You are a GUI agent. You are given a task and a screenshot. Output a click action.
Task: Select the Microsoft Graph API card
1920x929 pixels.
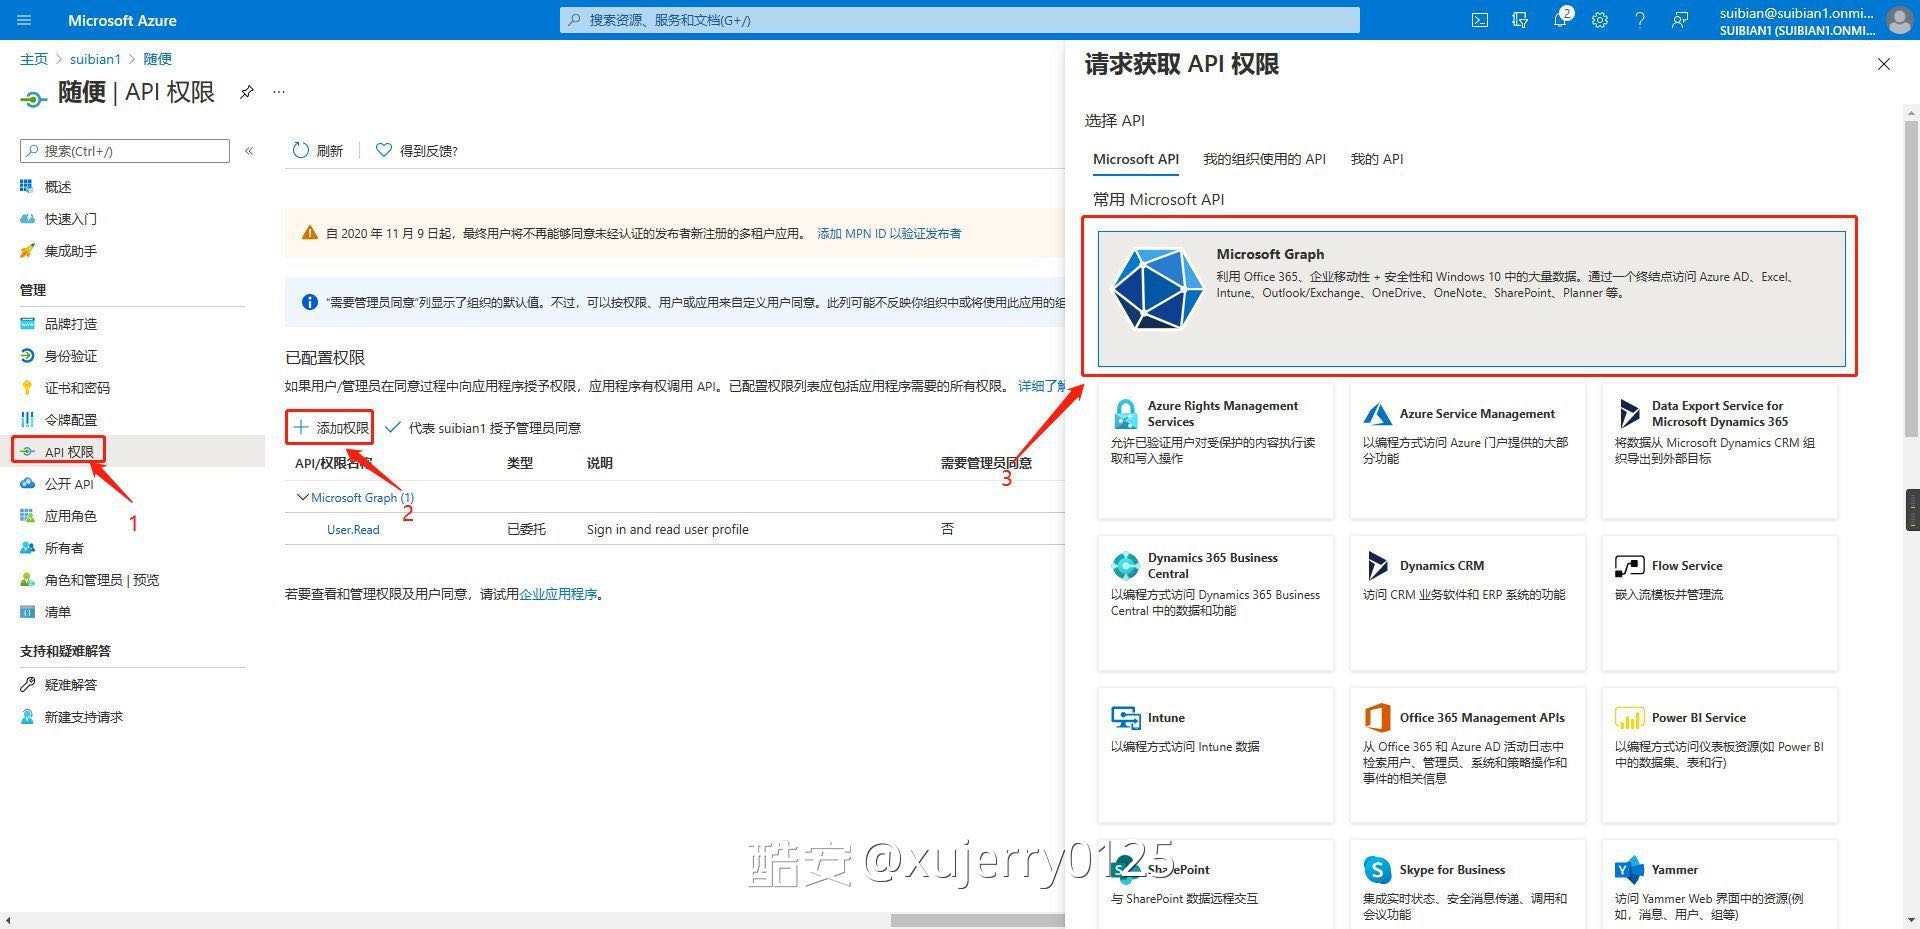tap(1470, 298)
